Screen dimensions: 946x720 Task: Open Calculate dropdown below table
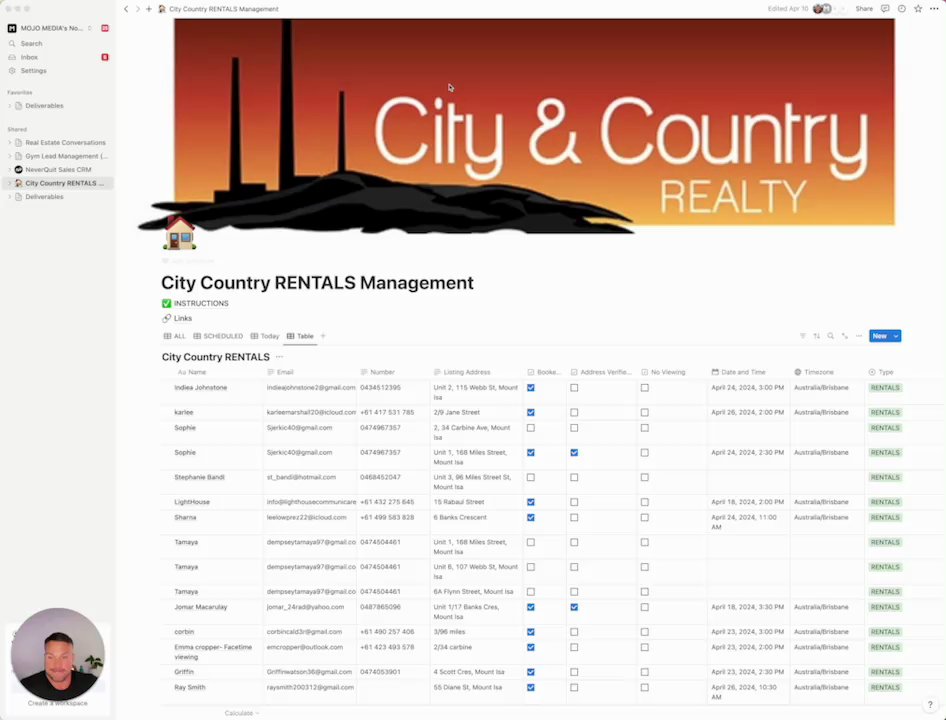tap(241, 713)
